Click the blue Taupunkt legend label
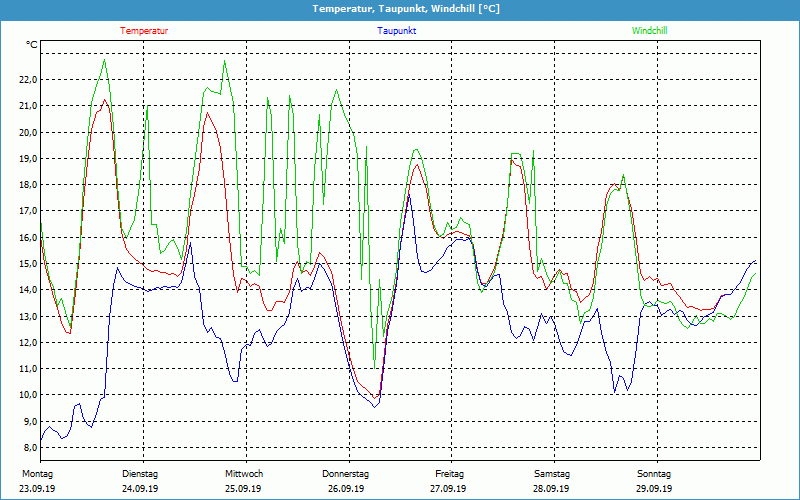 click(x=396, y=31)
